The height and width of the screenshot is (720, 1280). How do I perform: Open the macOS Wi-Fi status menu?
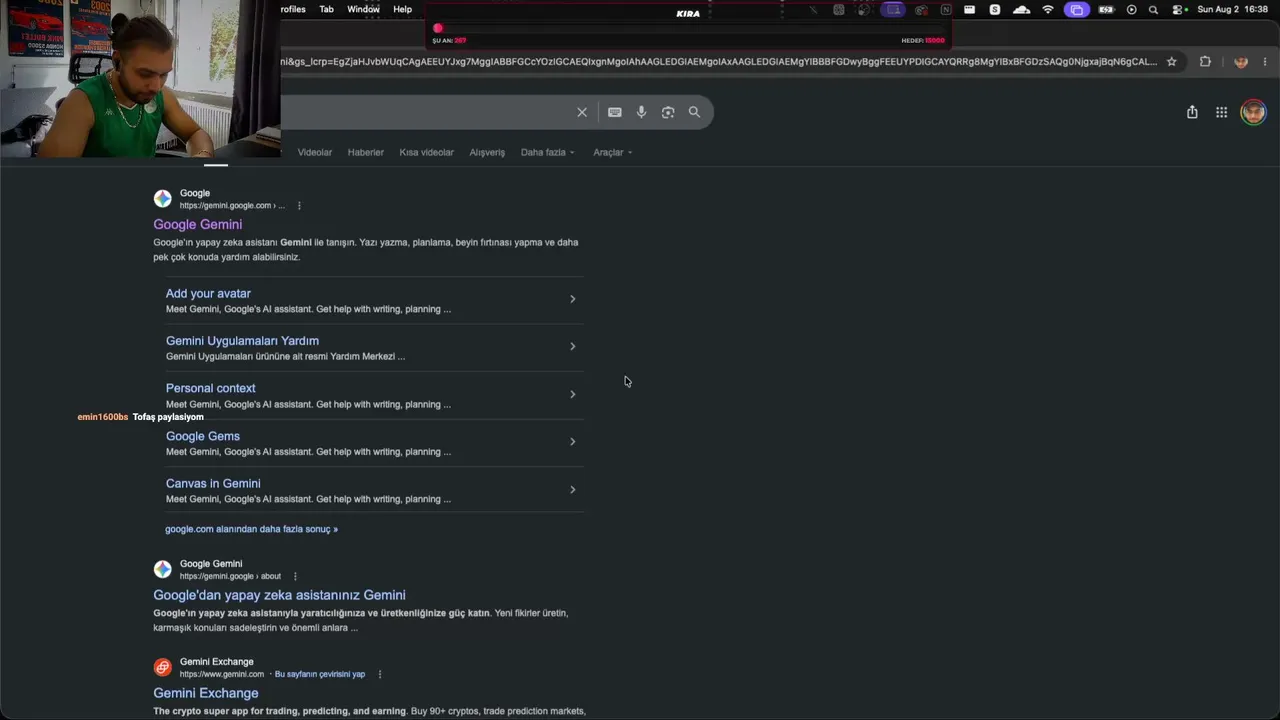click(1048, 9)
